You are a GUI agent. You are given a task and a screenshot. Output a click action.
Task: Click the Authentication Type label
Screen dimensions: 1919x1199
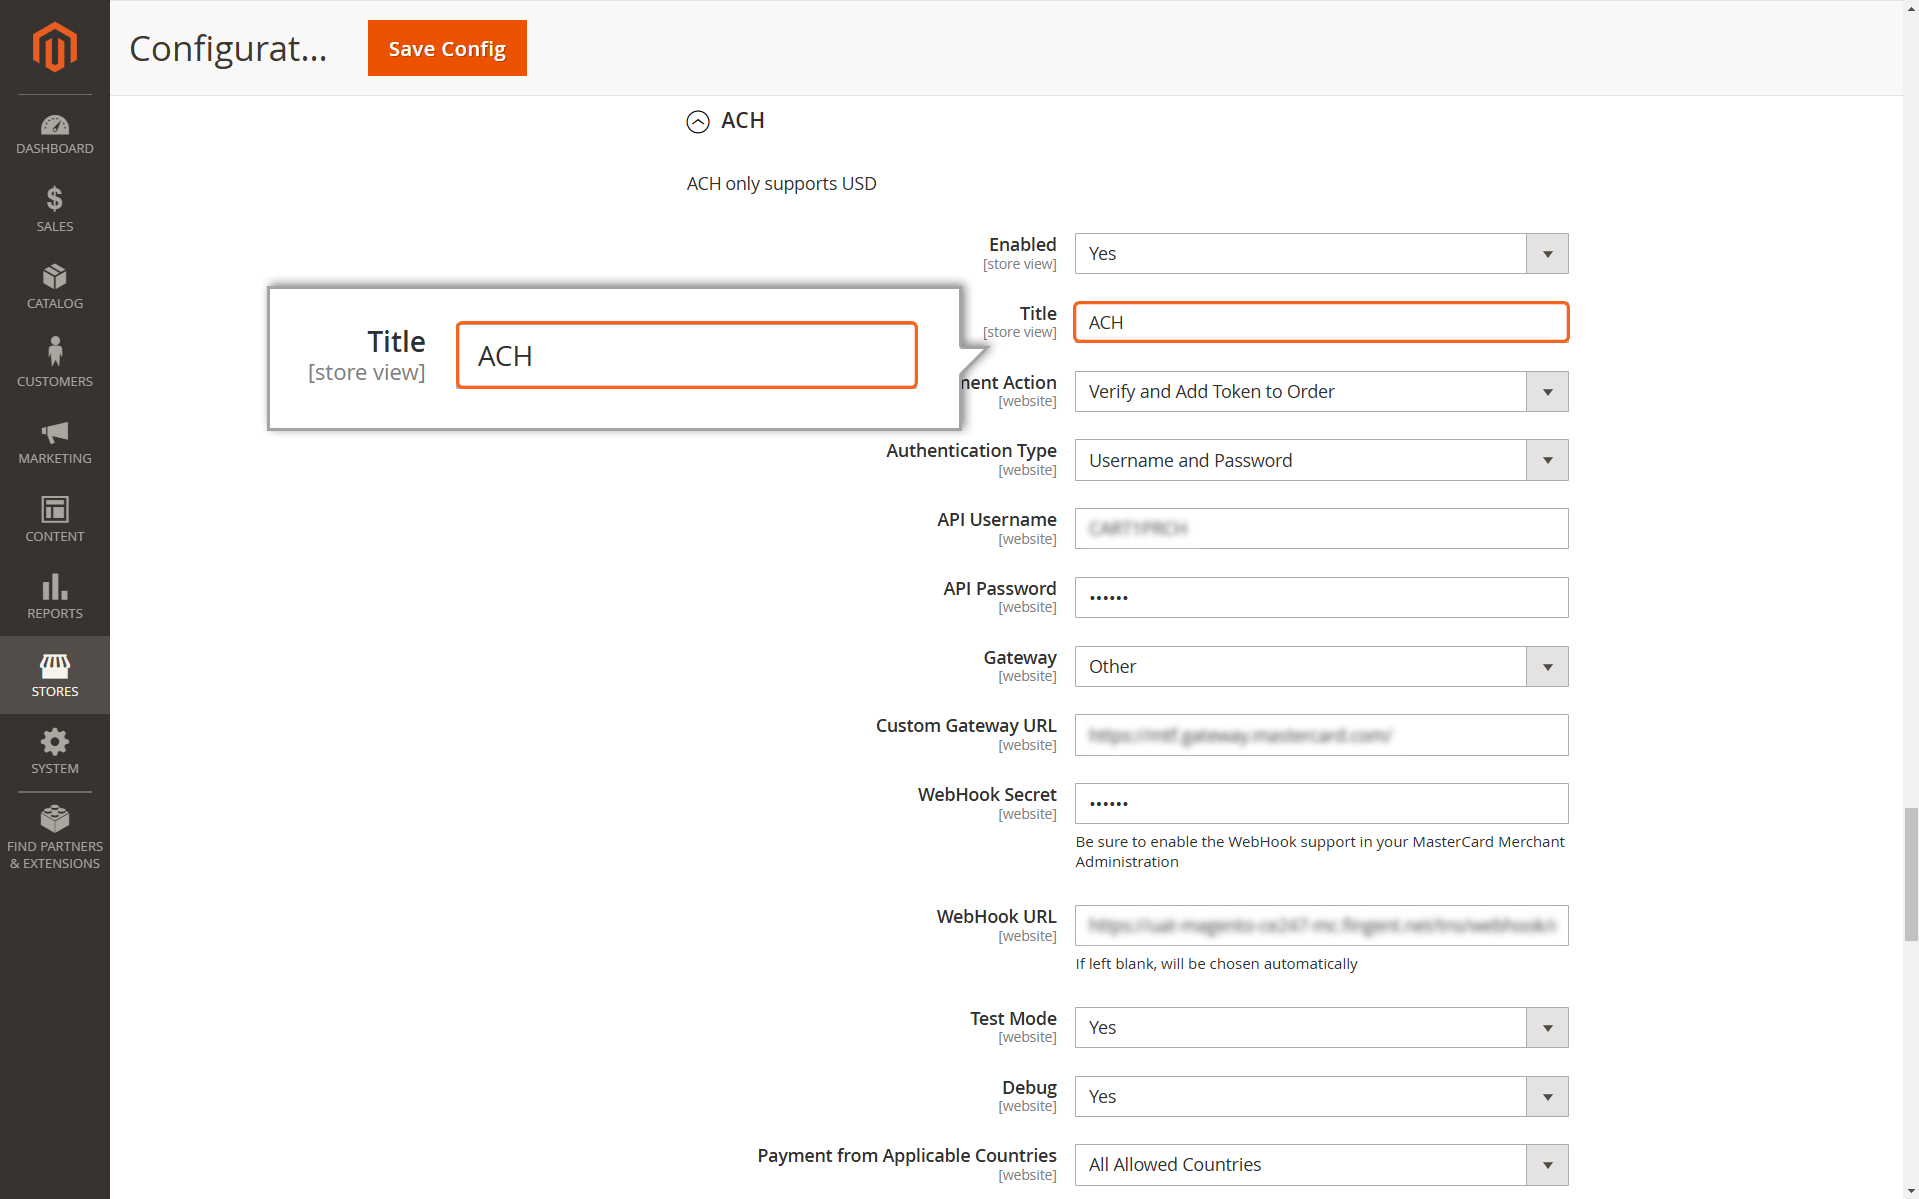click(971, 451)
